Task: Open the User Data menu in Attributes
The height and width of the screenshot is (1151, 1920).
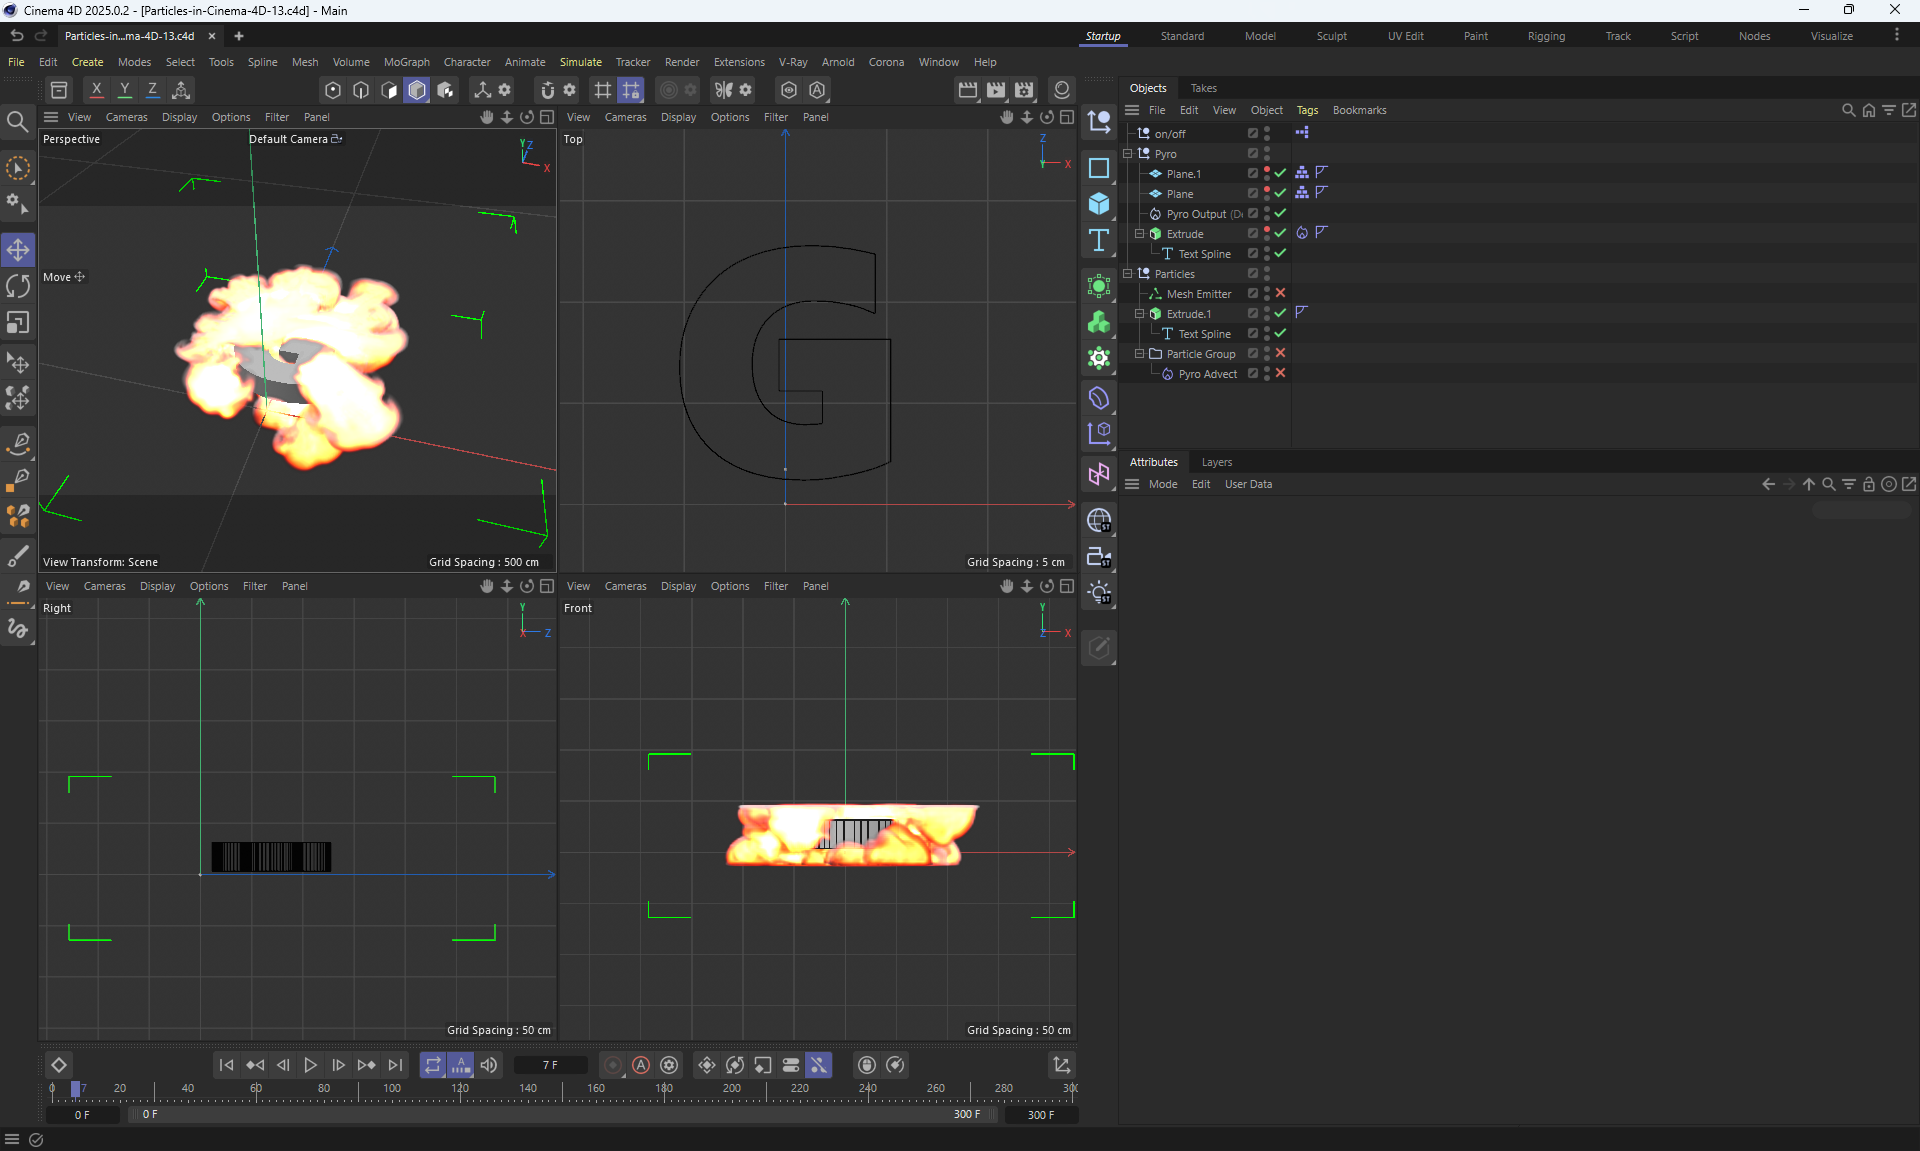Action: pyautogui.click(x=1248, y=484)
